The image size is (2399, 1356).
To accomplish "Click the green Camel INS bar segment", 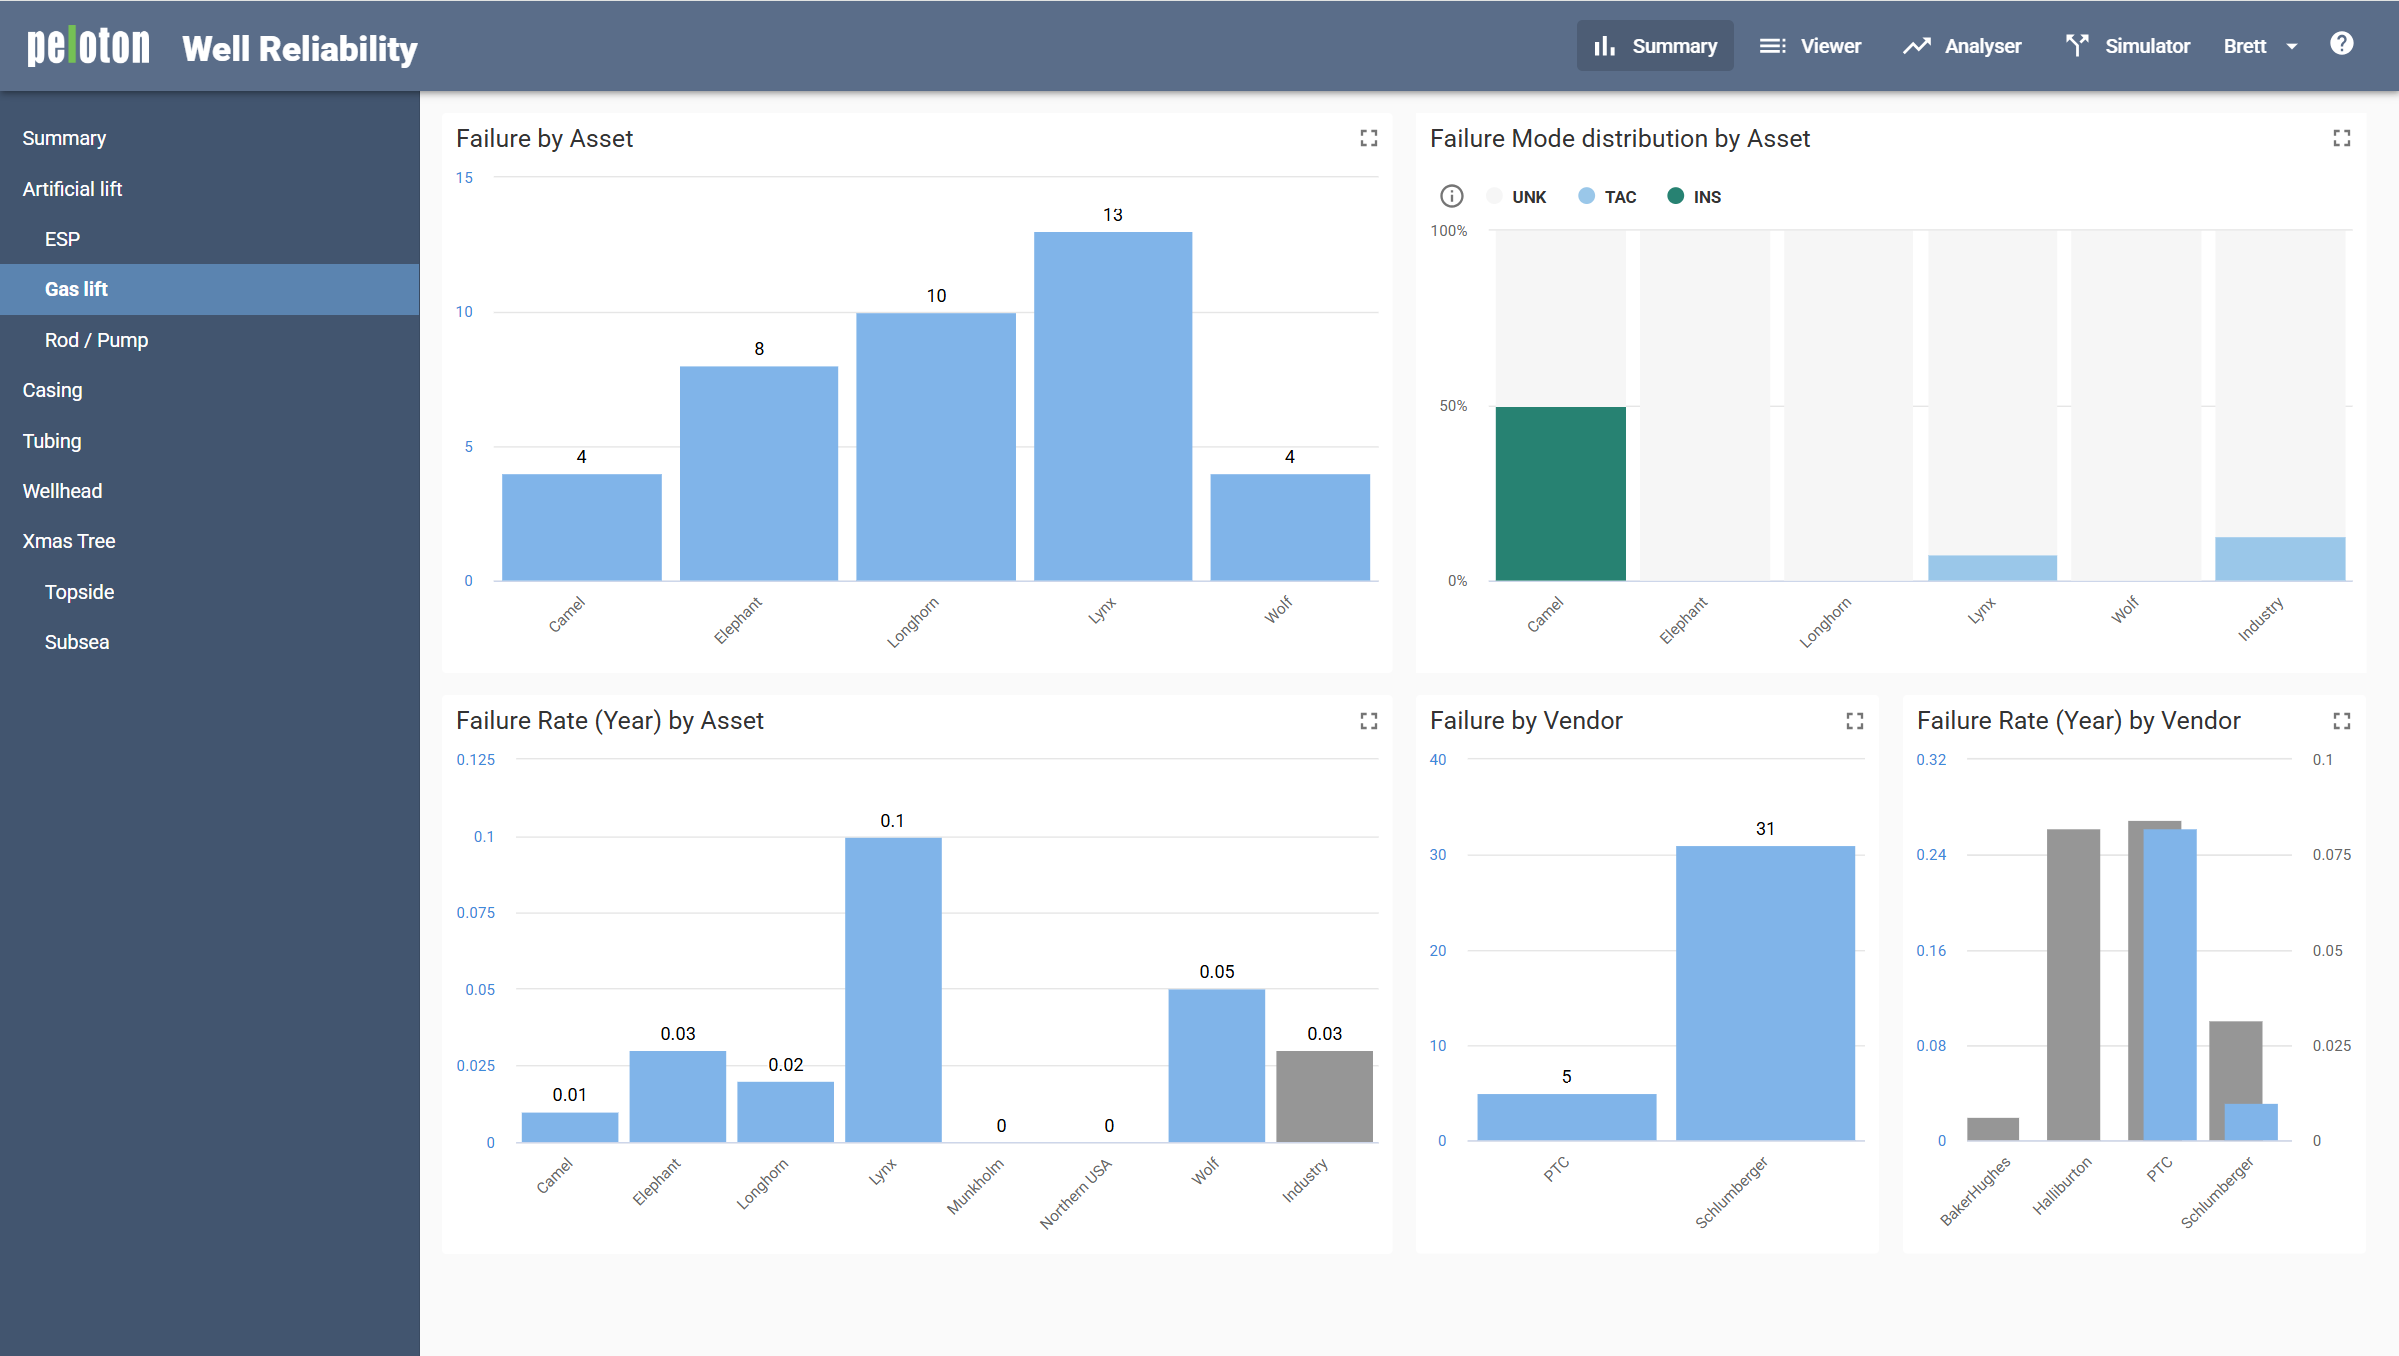I will 1560,493.
